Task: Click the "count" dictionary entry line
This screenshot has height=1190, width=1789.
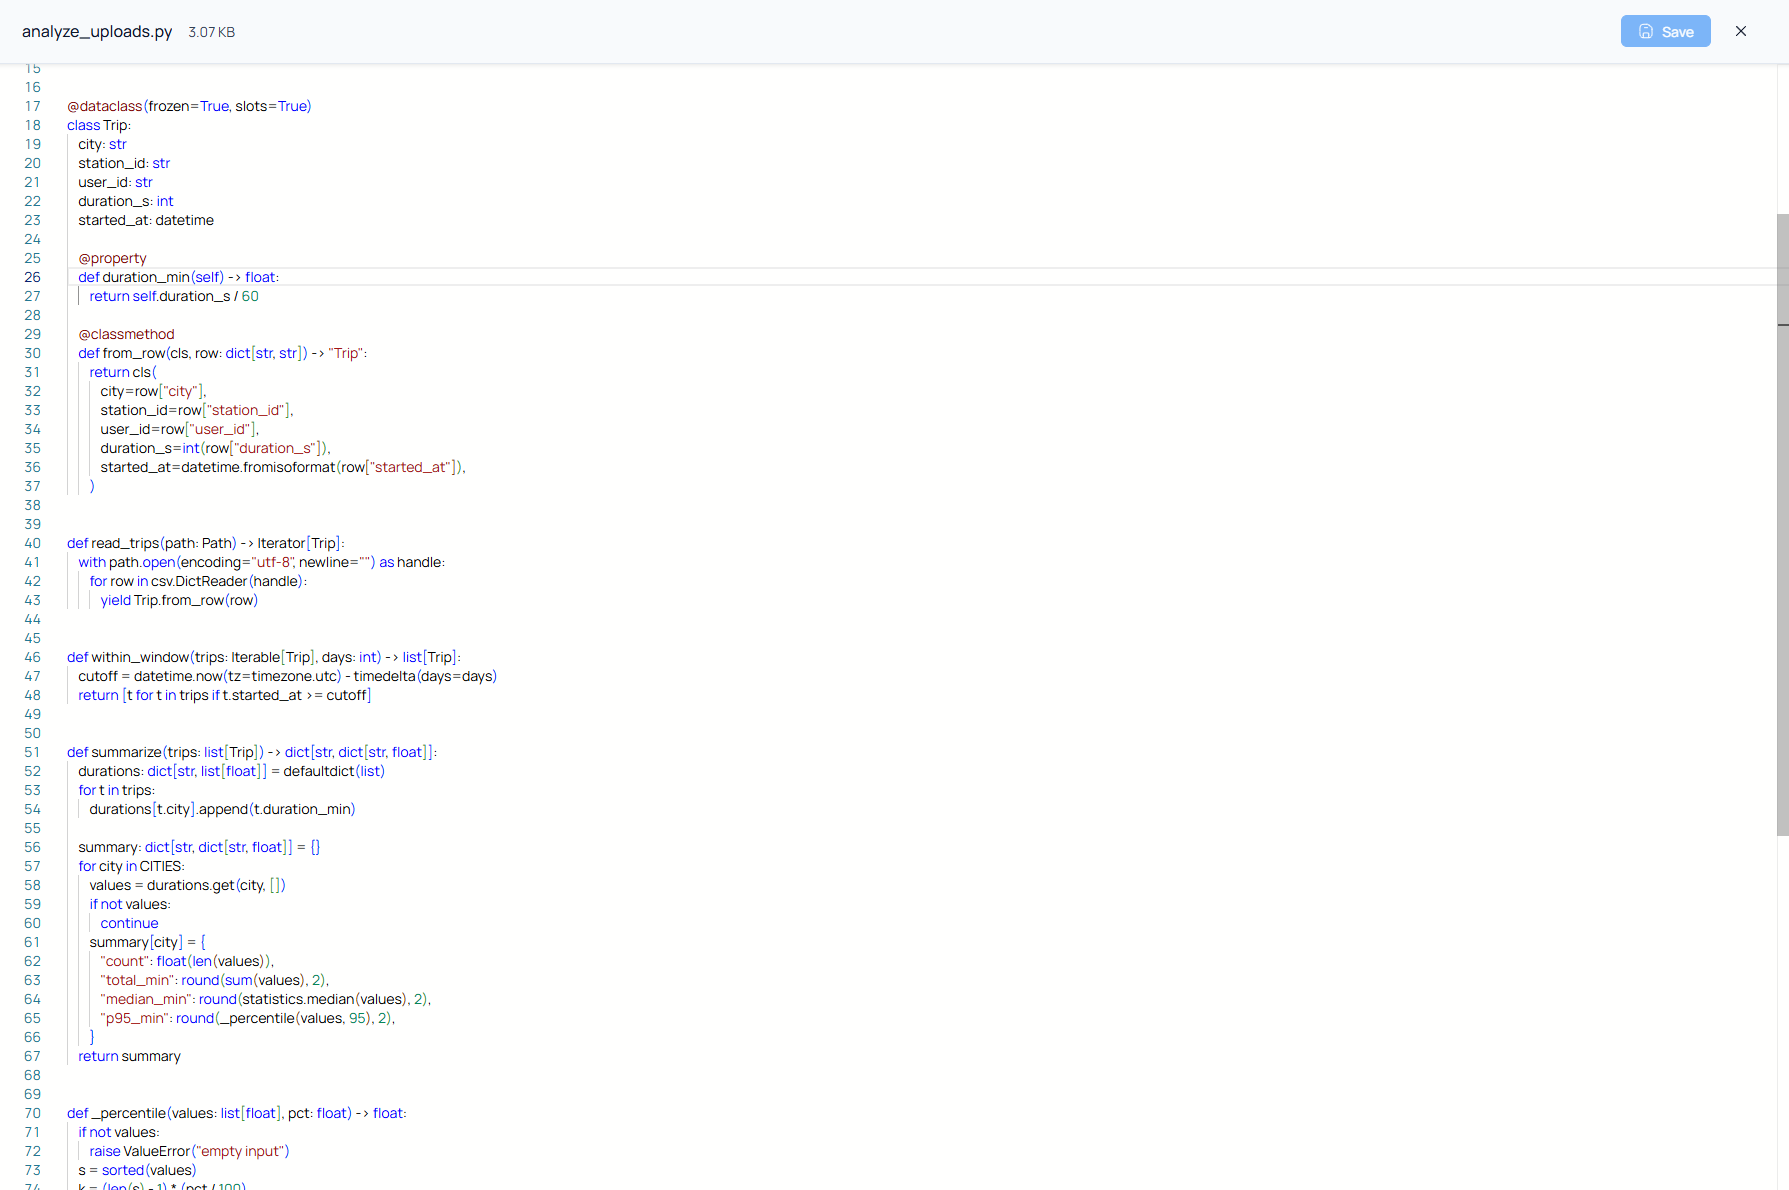Action: [187, 961]
